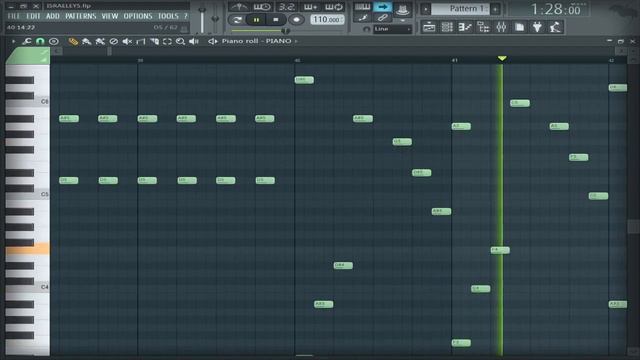Switch between pattern and song mode

pyautogui.click(x=237, y=20)
